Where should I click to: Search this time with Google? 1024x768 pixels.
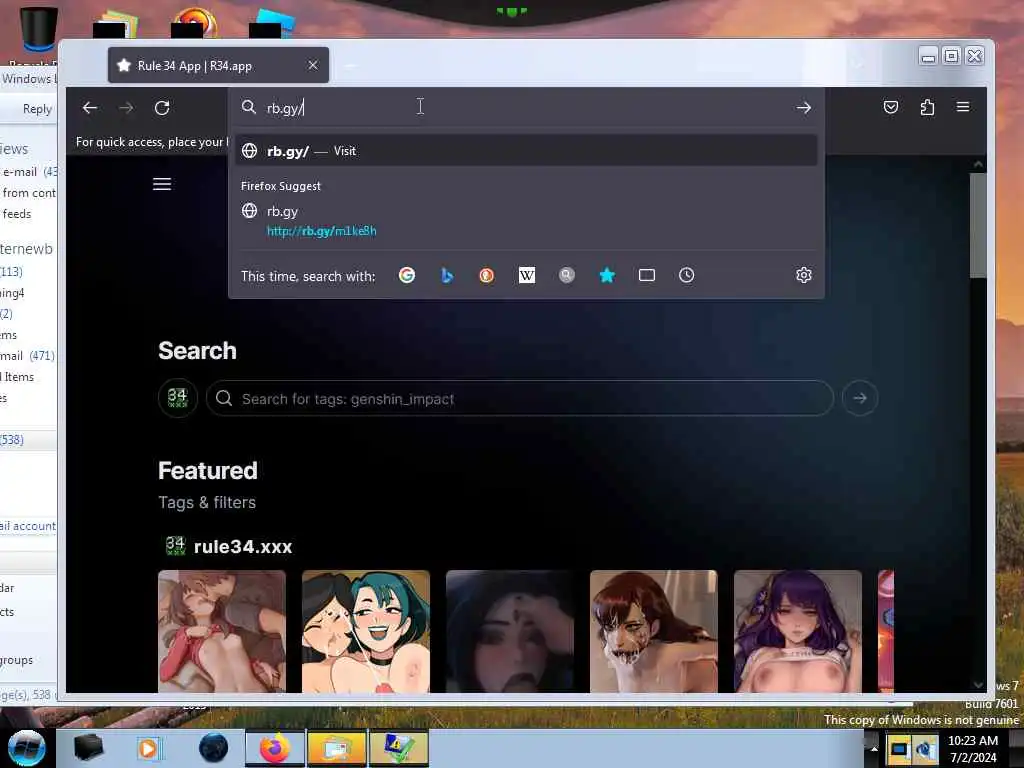[407, 276]
